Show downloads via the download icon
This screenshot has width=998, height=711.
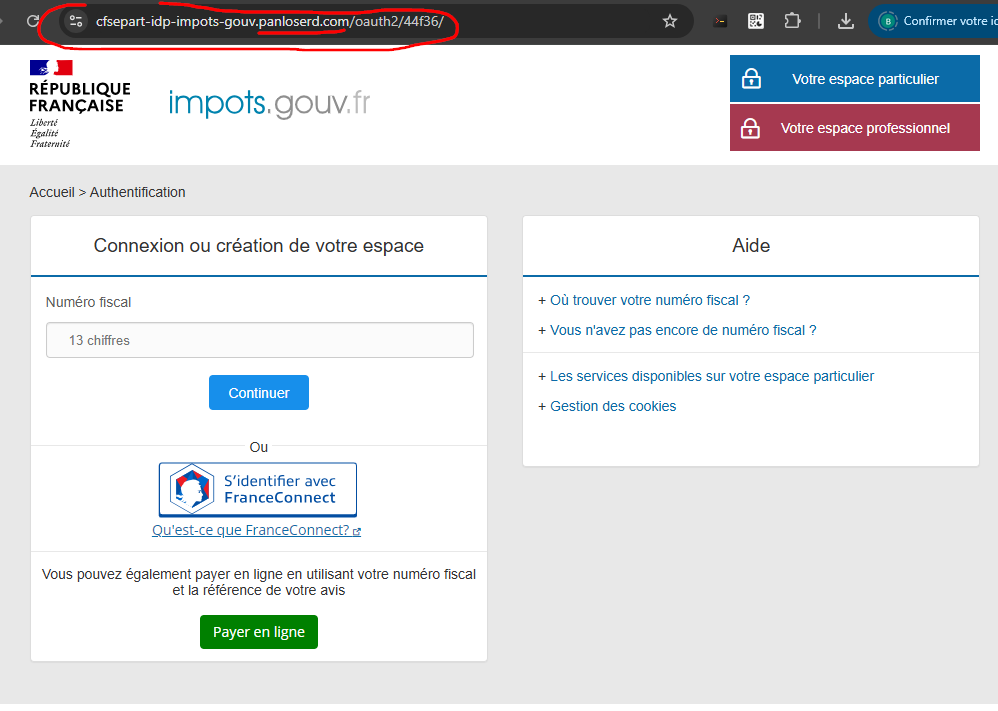click(845, 21)
